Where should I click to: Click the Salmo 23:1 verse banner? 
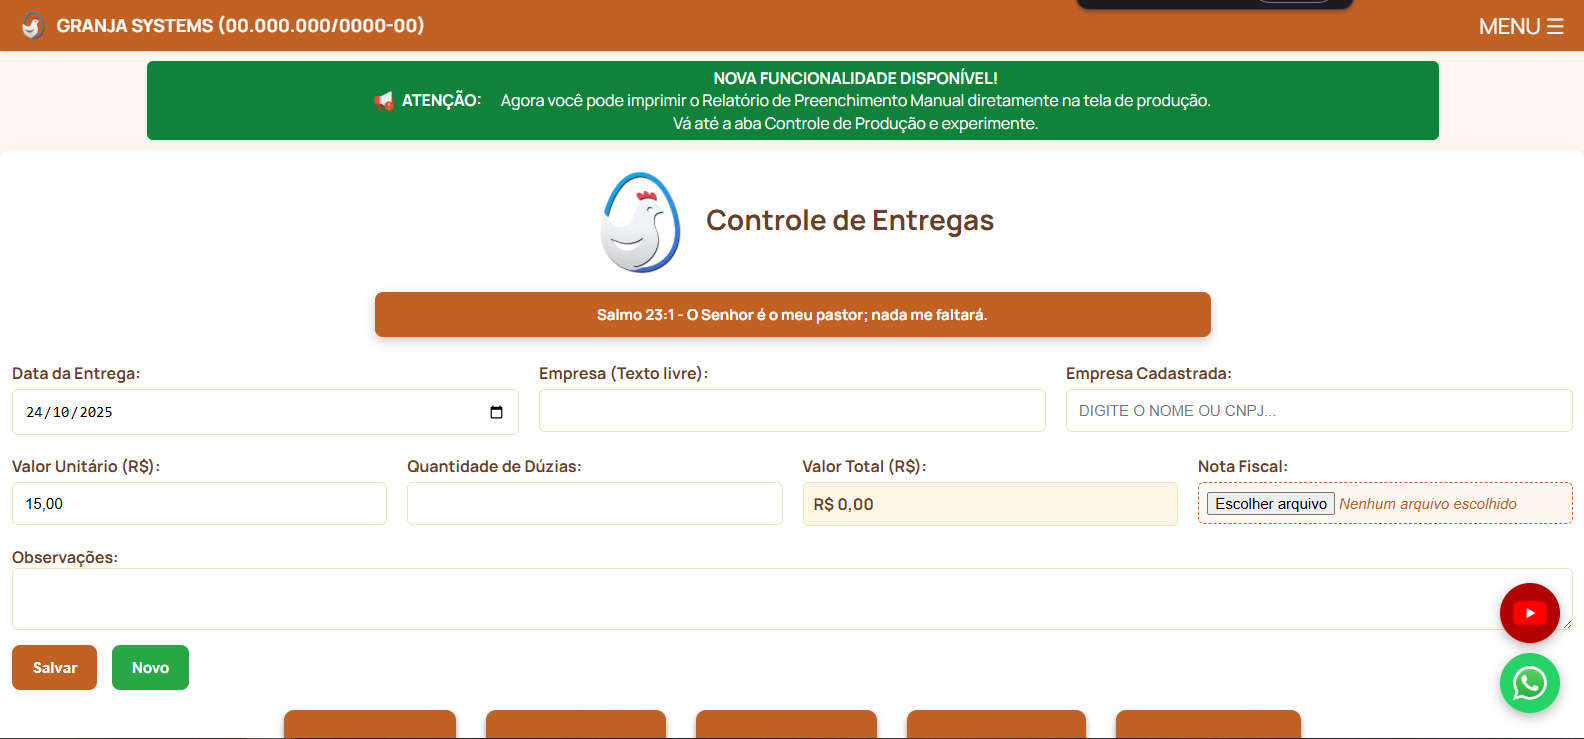792,315
